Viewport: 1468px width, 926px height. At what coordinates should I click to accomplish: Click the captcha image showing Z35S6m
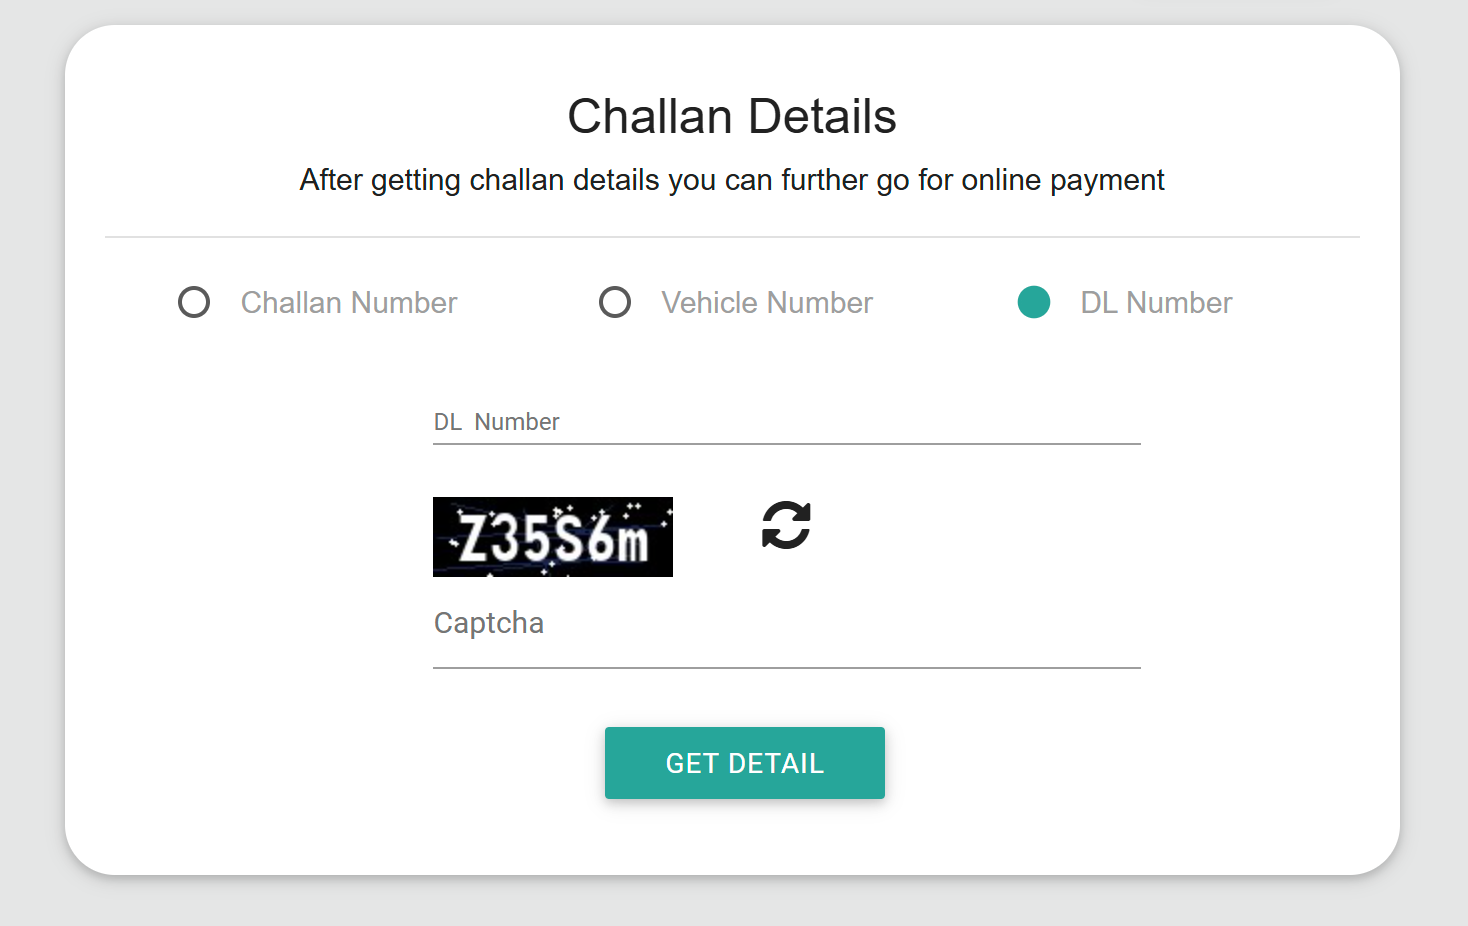pyautogui.click(x=553, y=537)
